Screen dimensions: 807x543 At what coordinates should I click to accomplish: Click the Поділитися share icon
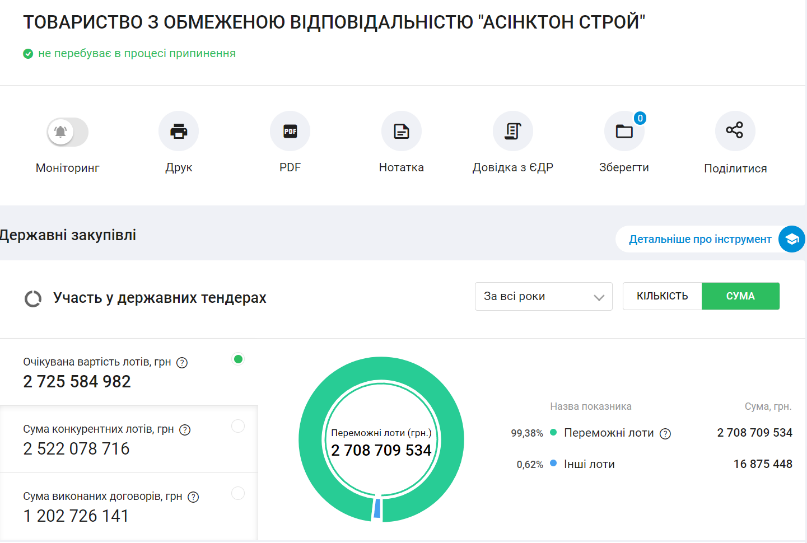tap(735, 131)
